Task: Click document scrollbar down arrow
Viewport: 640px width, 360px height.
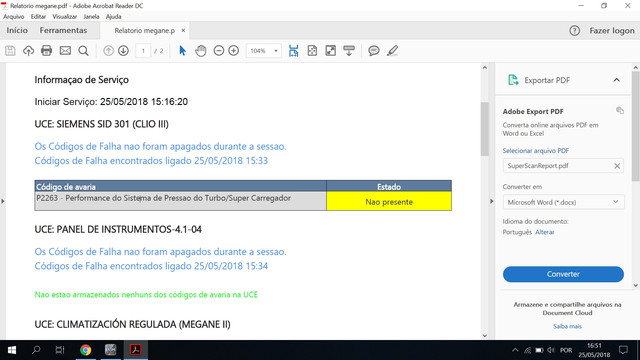Action: tap(484, 336)
